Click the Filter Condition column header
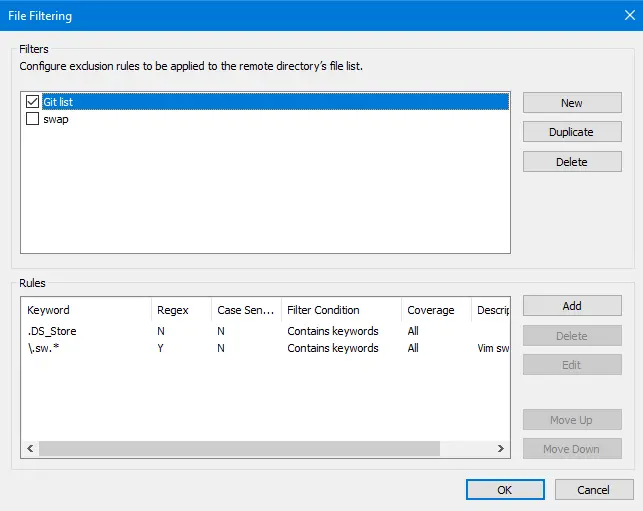 (340, 310)
